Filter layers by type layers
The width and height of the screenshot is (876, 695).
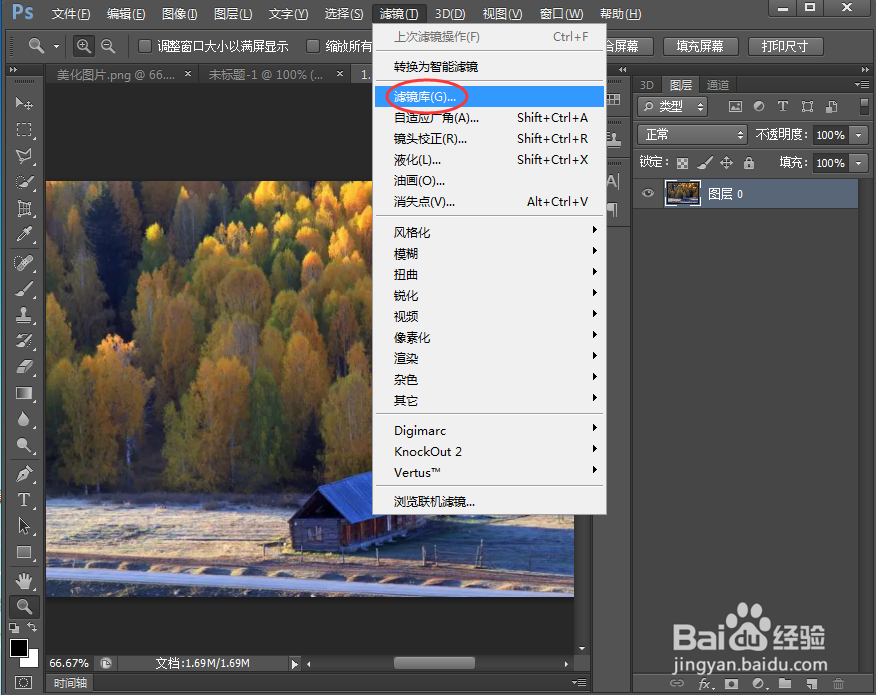point(783,106)
